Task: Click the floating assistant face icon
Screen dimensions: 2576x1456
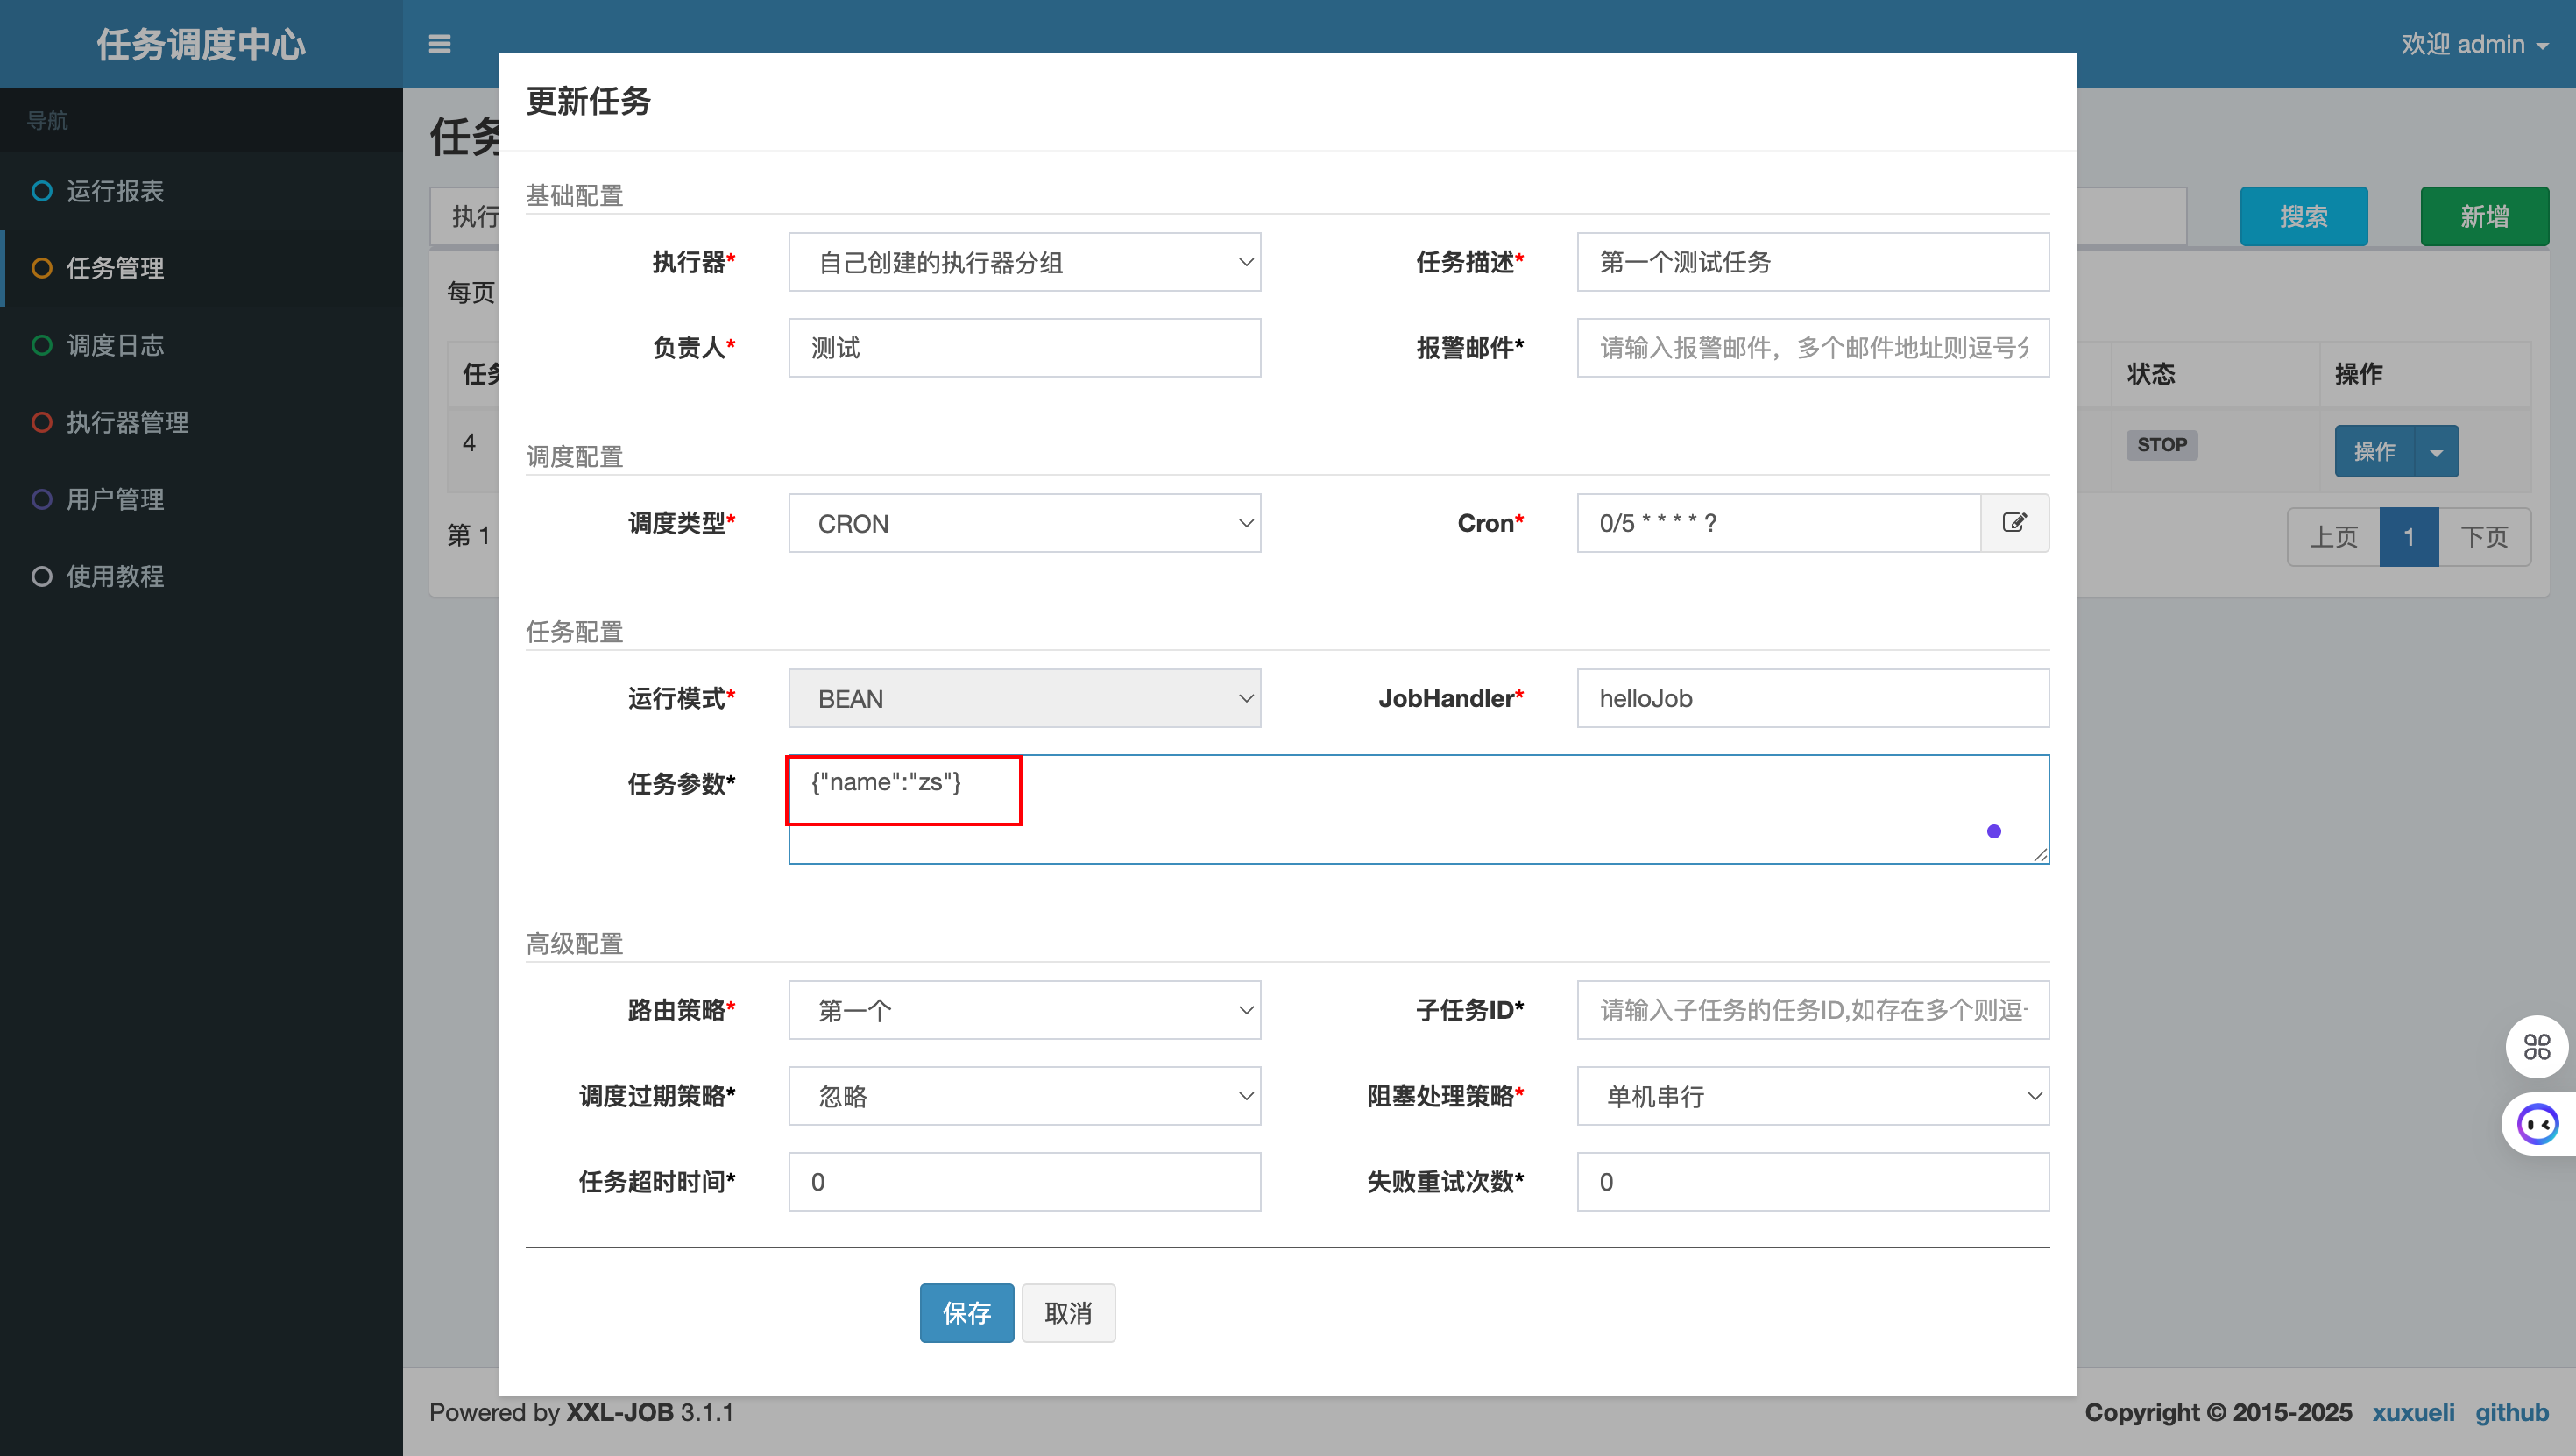Action: tap(2539, 1125)
